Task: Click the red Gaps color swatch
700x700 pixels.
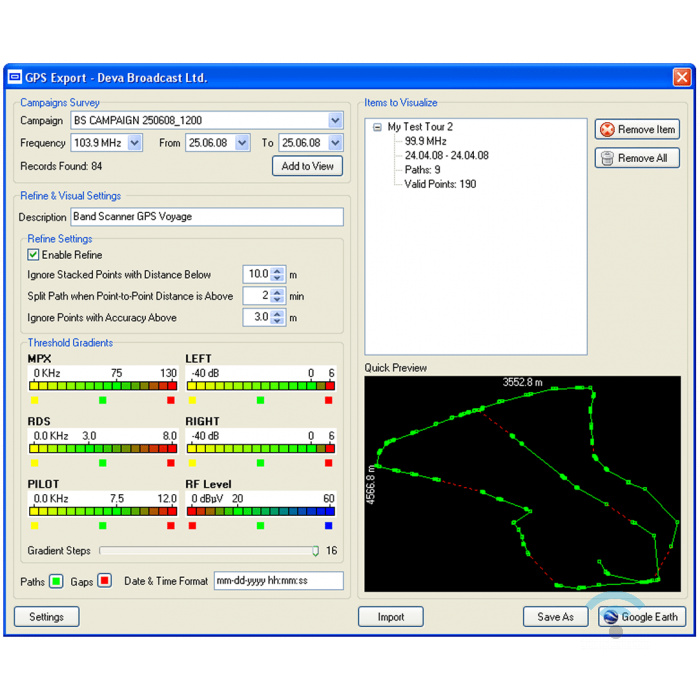Action: 104,581
